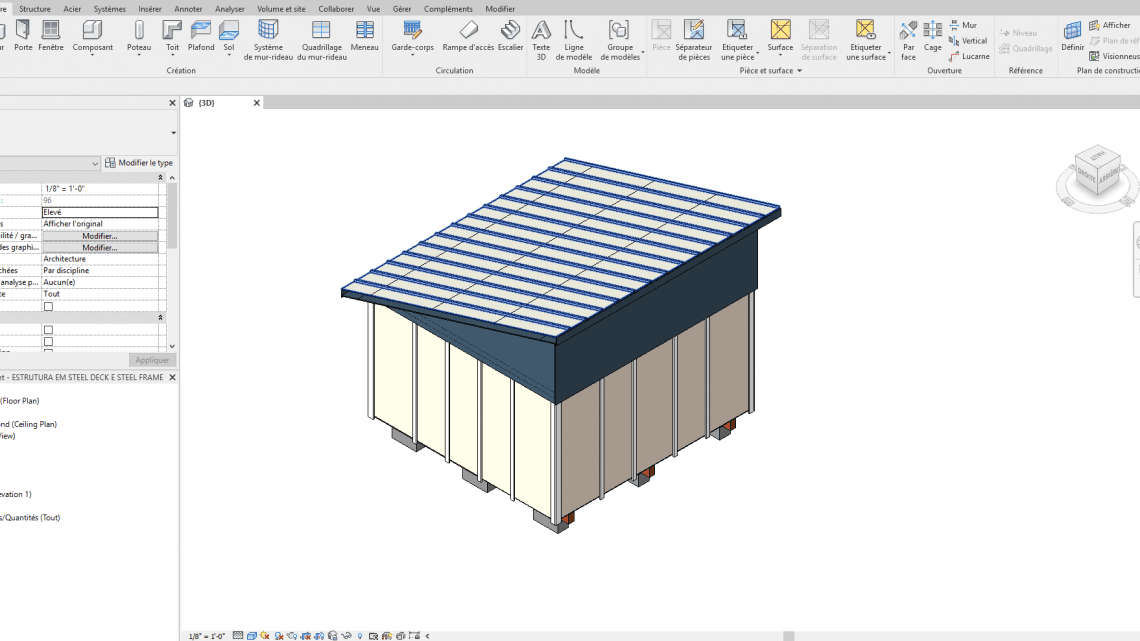Click the Lucarne dormer button
The image size is (1140, 641).
969,56
